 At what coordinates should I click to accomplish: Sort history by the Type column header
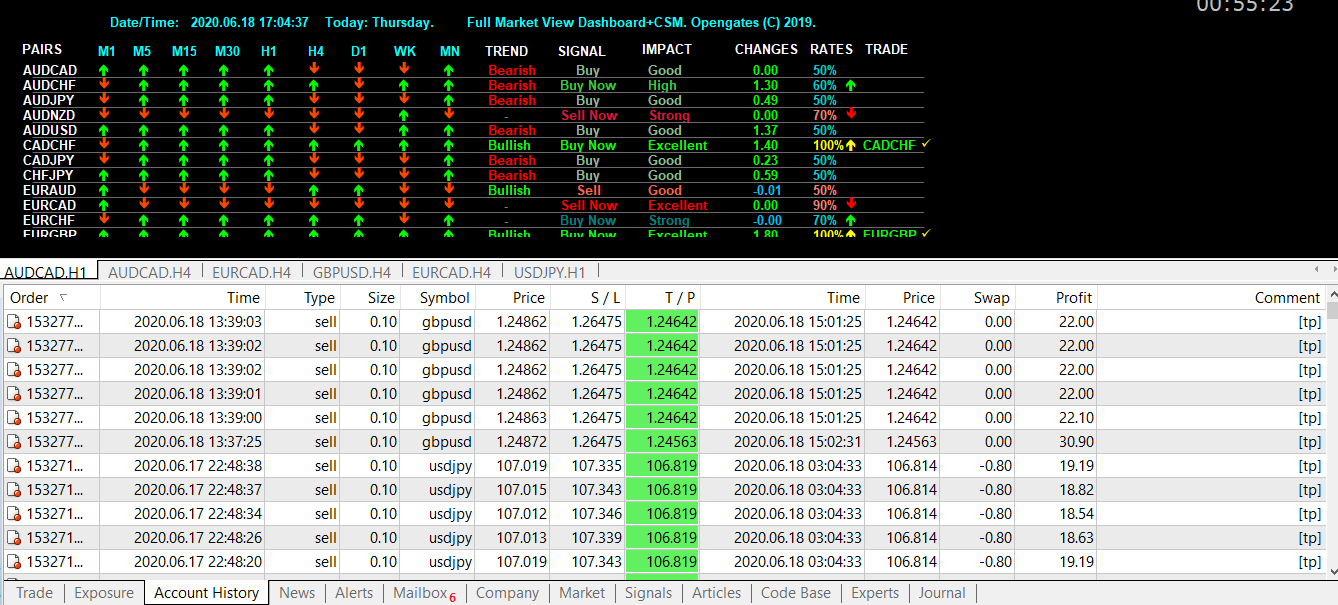(x=303, y=297)
